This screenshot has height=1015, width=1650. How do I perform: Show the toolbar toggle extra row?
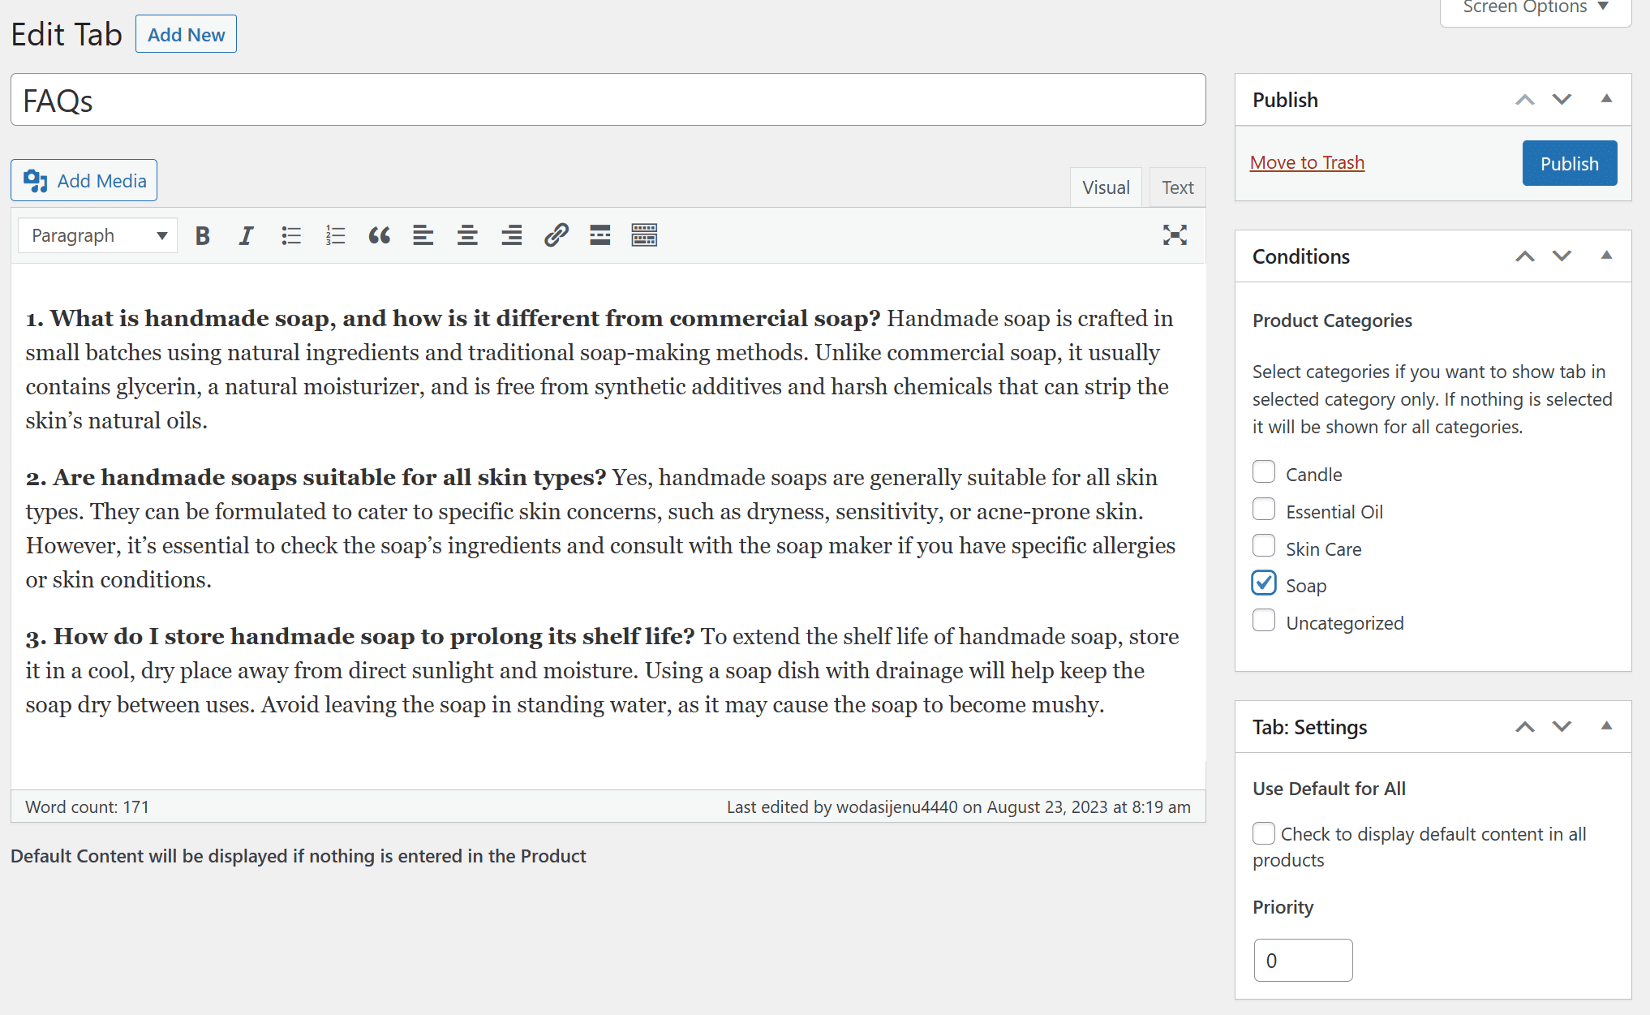coord(644,236)
